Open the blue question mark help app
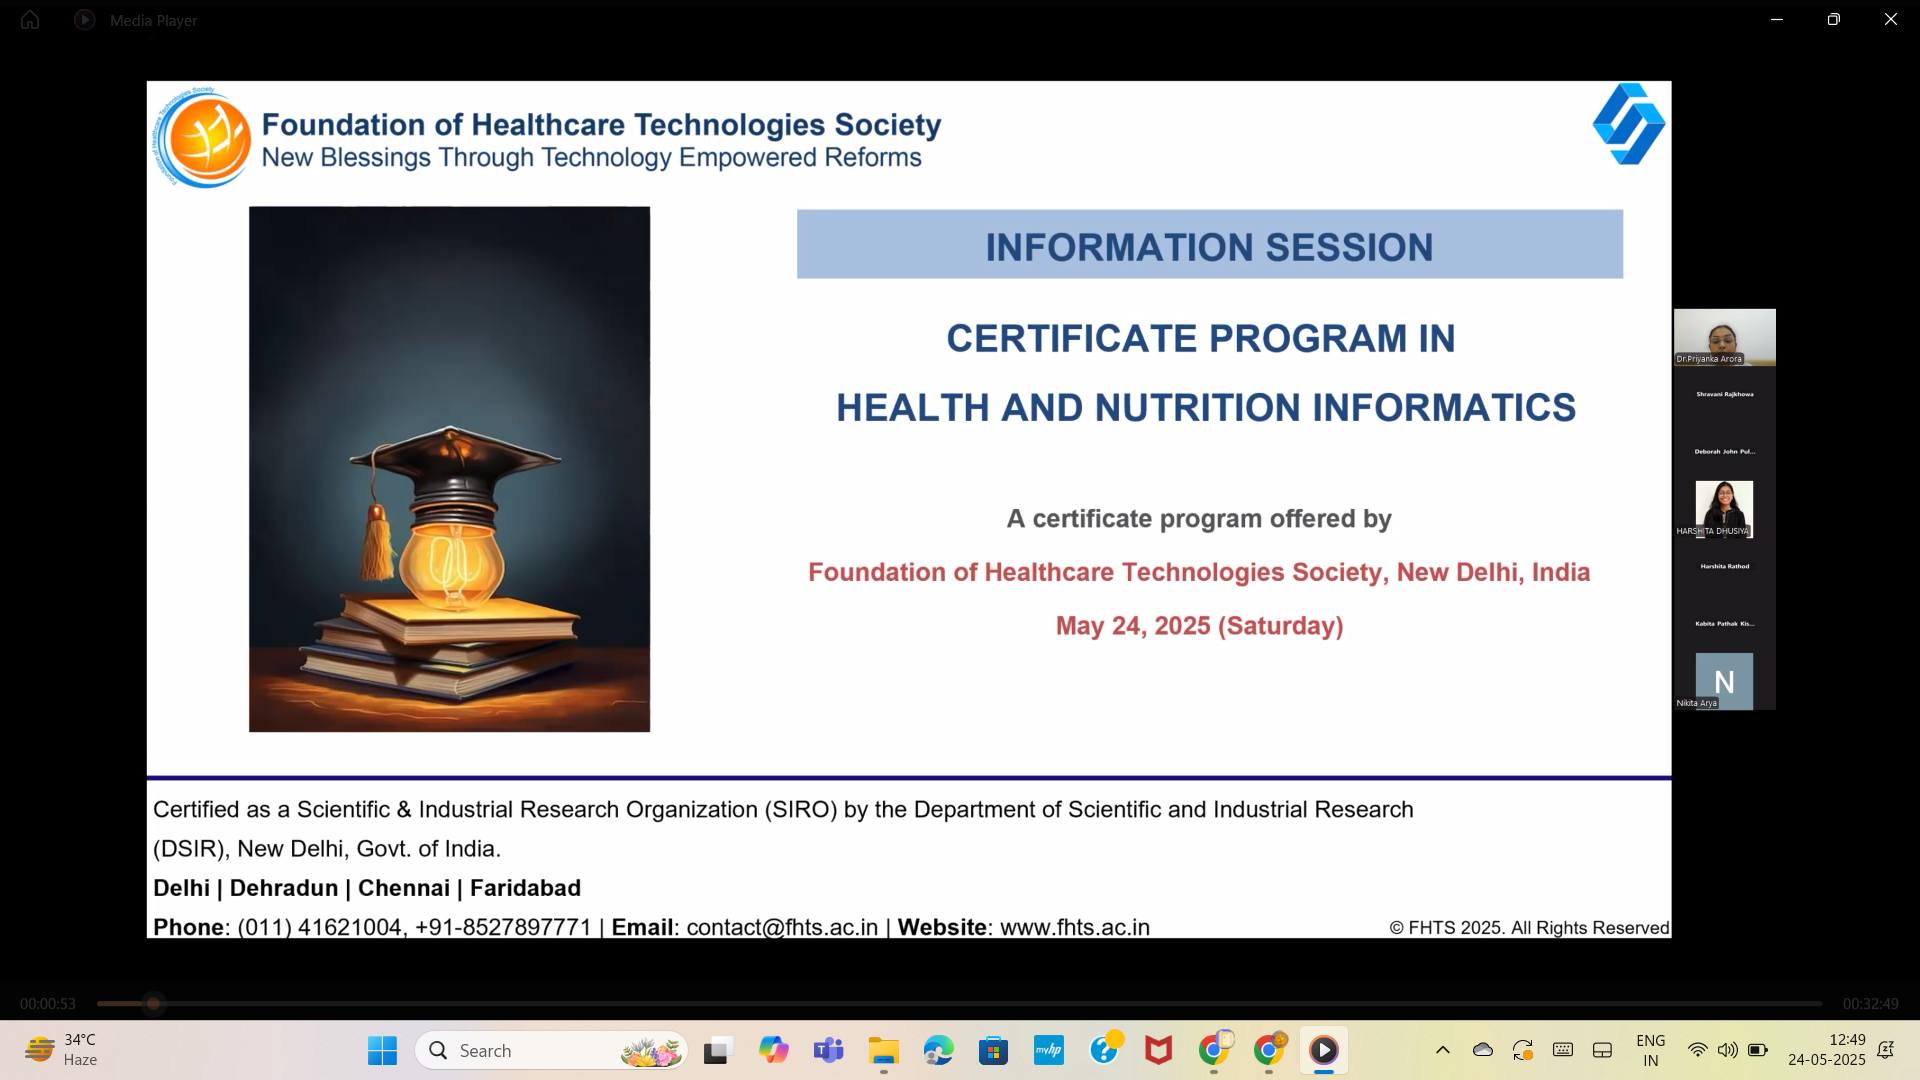Image resolution: width=1920 pixels, height=1080 pixels. [x=1105, y=1050]
